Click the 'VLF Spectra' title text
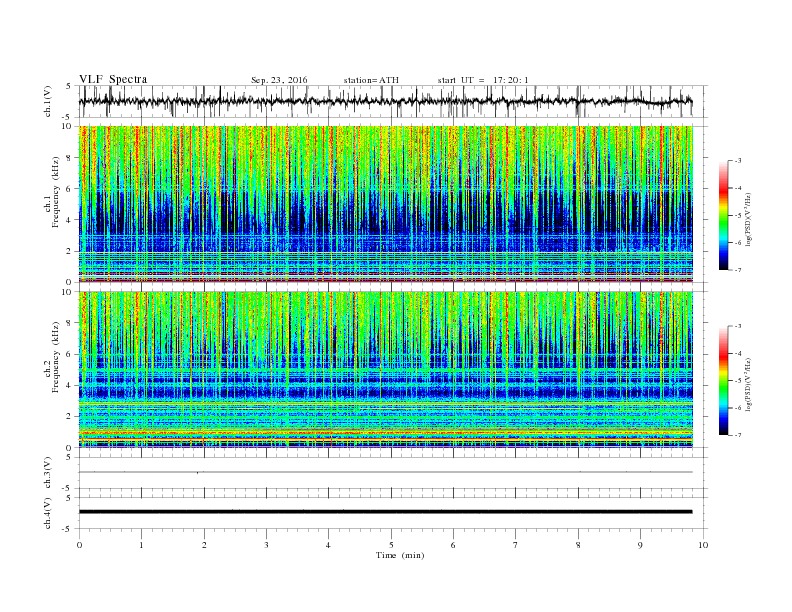 [x=113, y=79]
